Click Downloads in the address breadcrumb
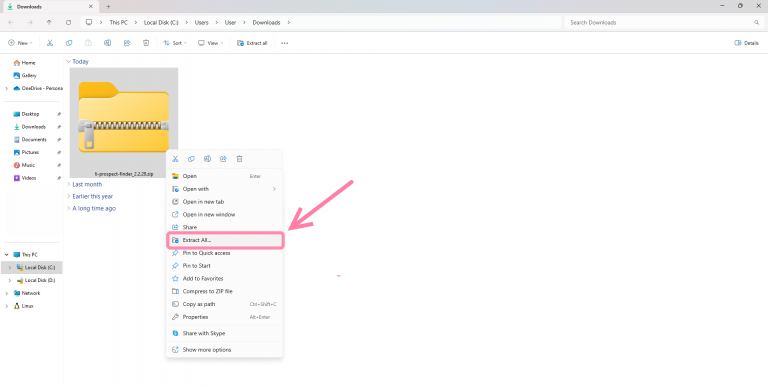Screen dimensions: 768x388 [x=266, y=23]
